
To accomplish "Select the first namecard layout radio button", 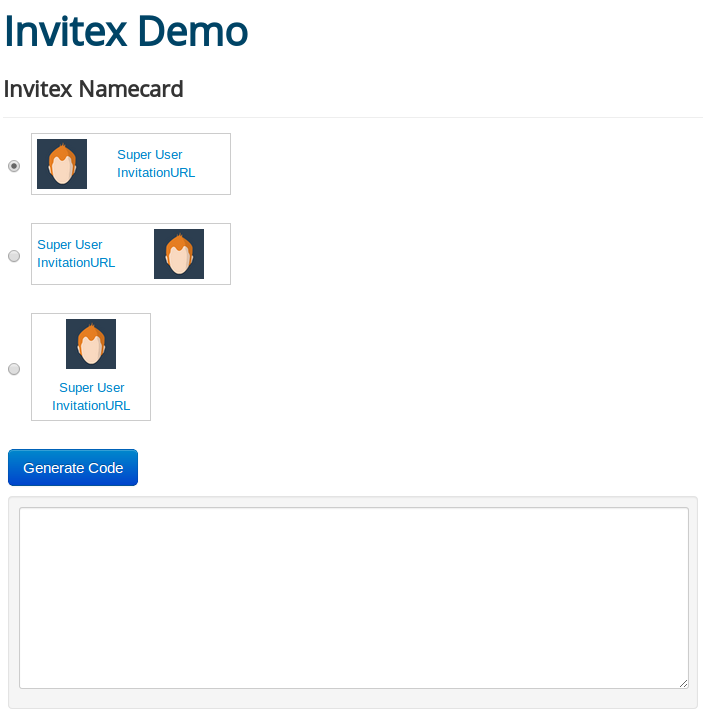I will point(14,166).
